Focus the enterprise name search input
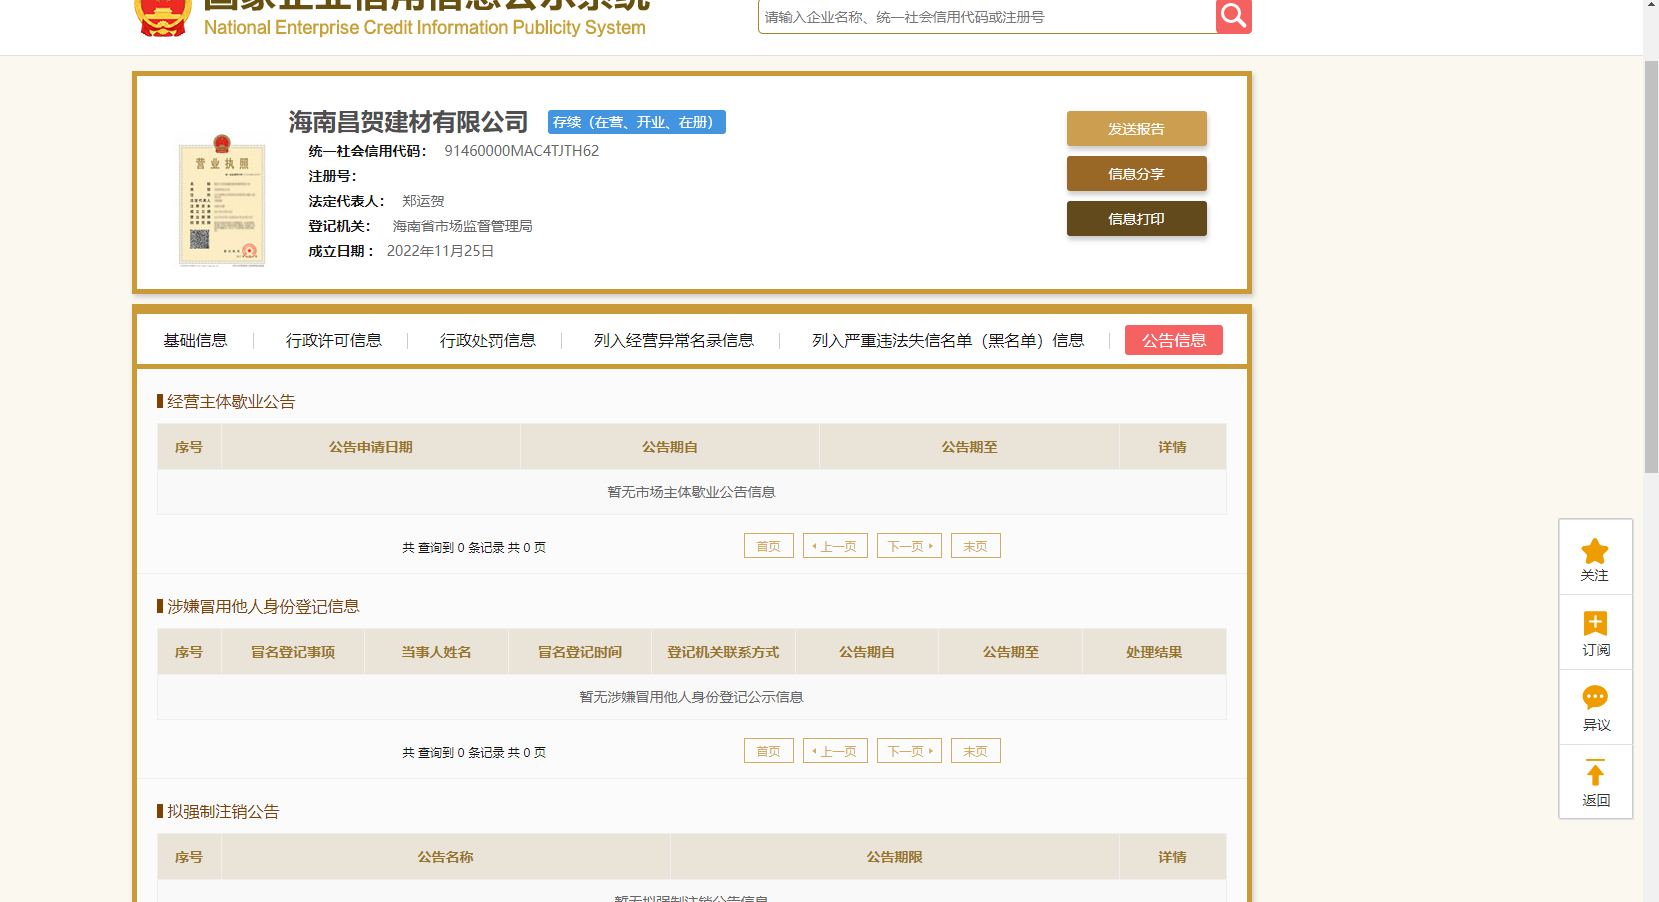This screenshot has height=902, width=1659. [987, 17]
